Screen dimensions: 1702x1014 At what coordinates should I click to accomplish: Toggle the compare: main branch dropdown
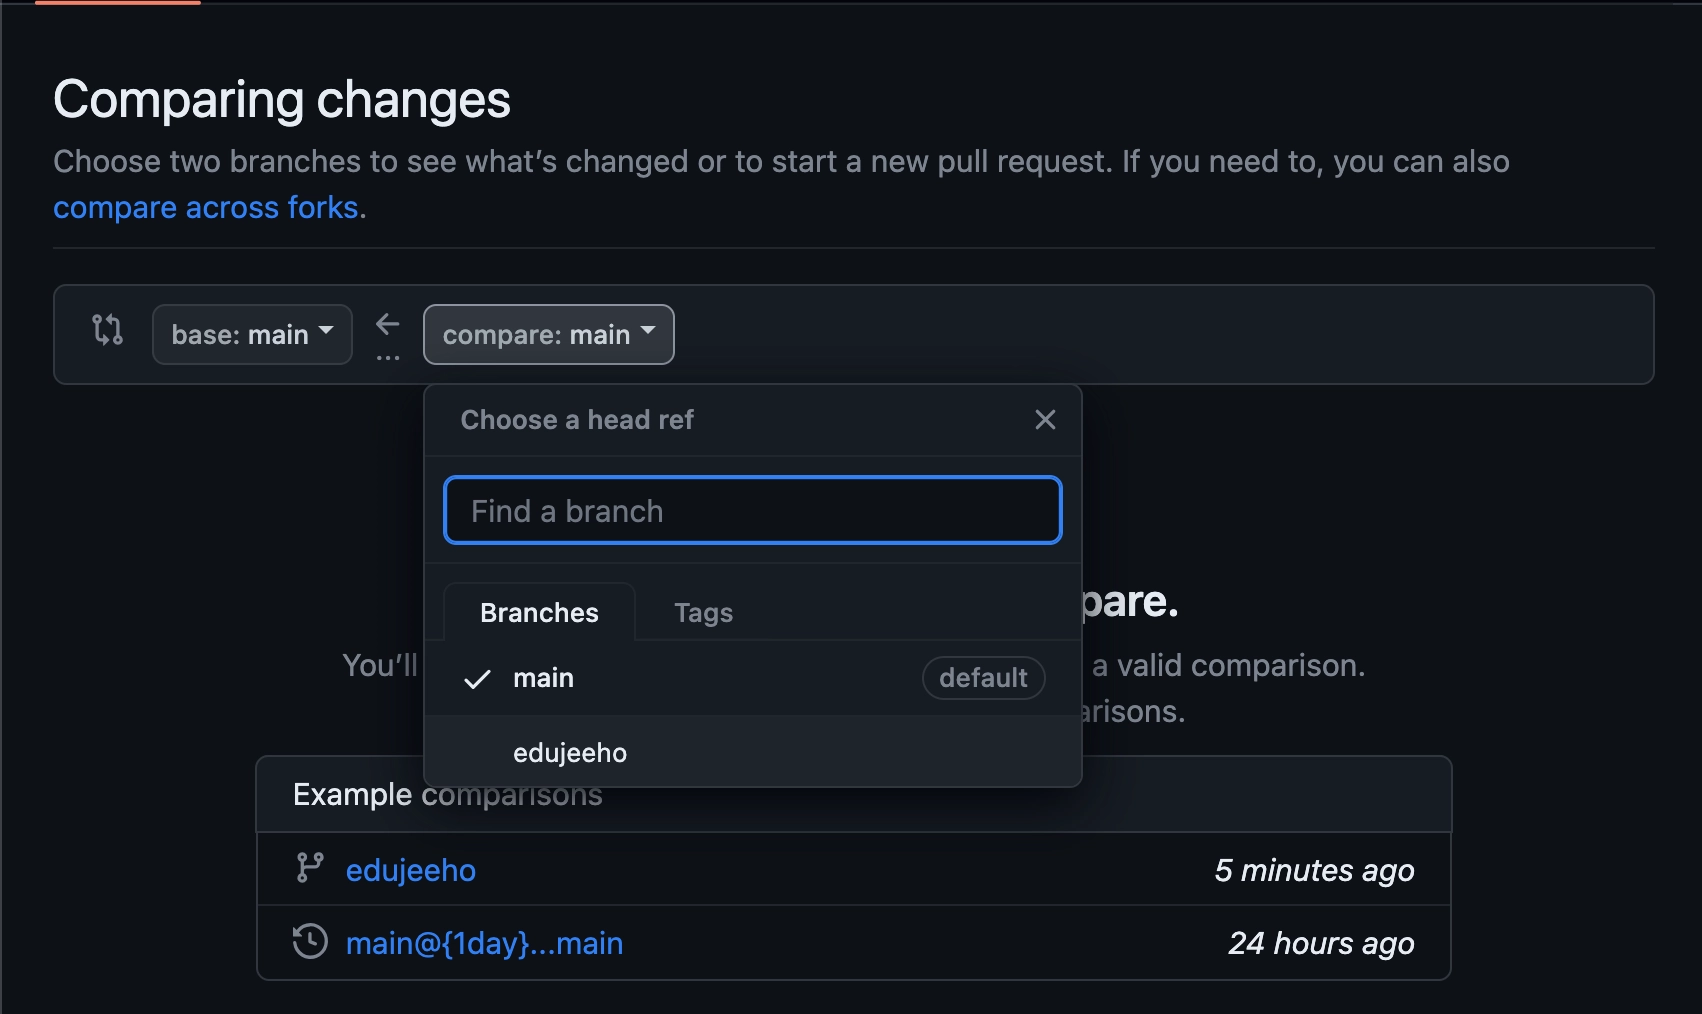(x=548, y=335)
